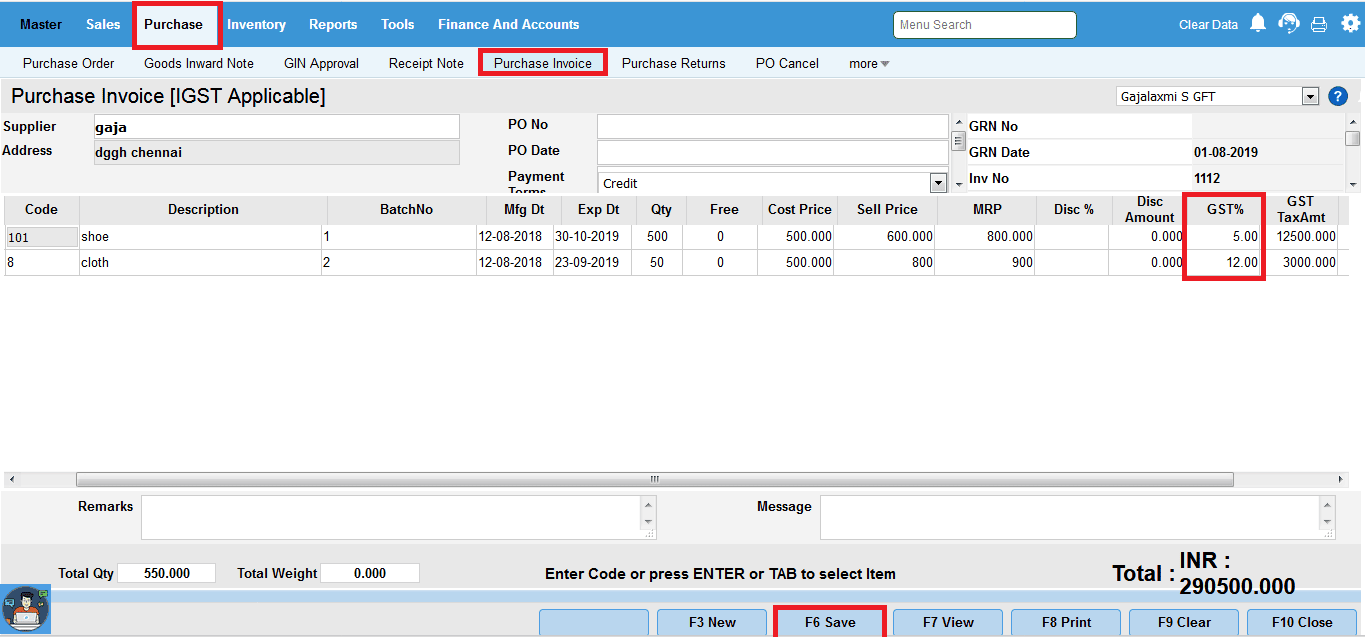Open the Finance And Accounts menu
The height and width of the screenshot is (637, 1365).
tap(508, 24)
